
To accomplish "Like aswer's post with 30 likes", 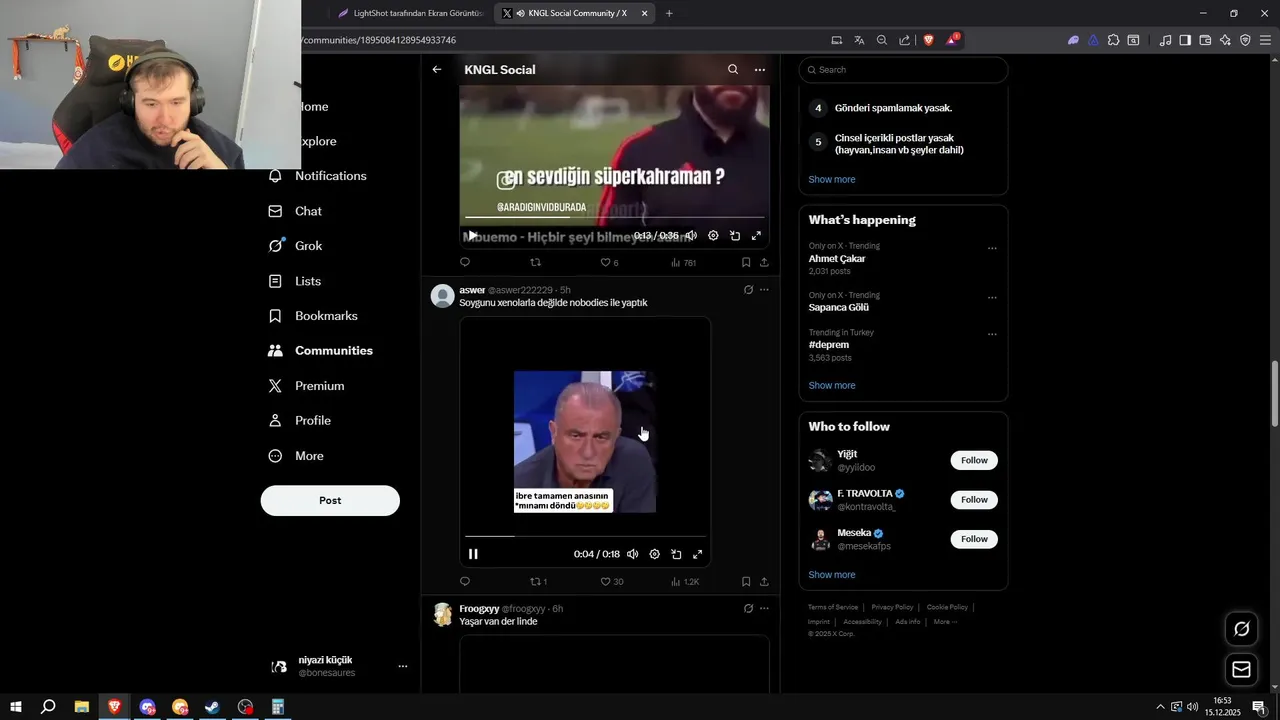I will (612, 581).
